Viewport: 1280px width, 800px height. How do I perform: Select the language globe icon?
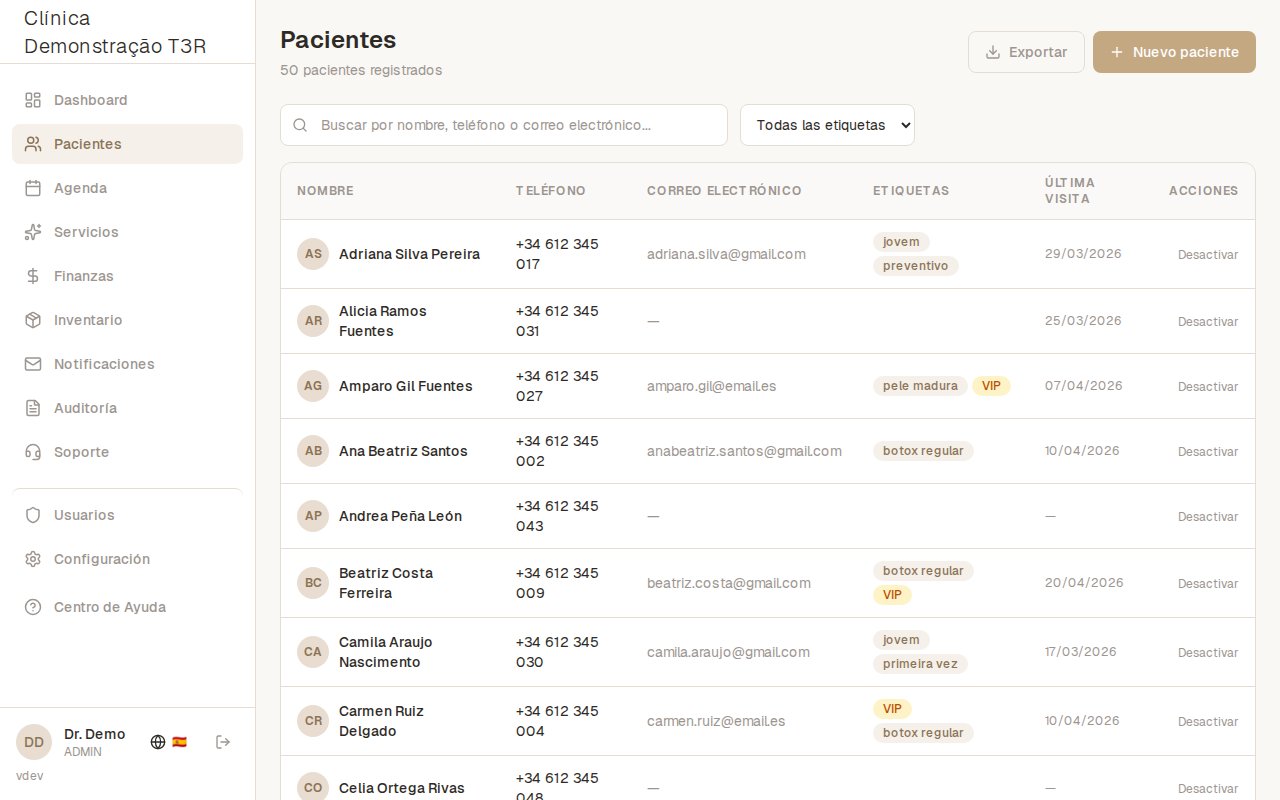click(157, 742)
